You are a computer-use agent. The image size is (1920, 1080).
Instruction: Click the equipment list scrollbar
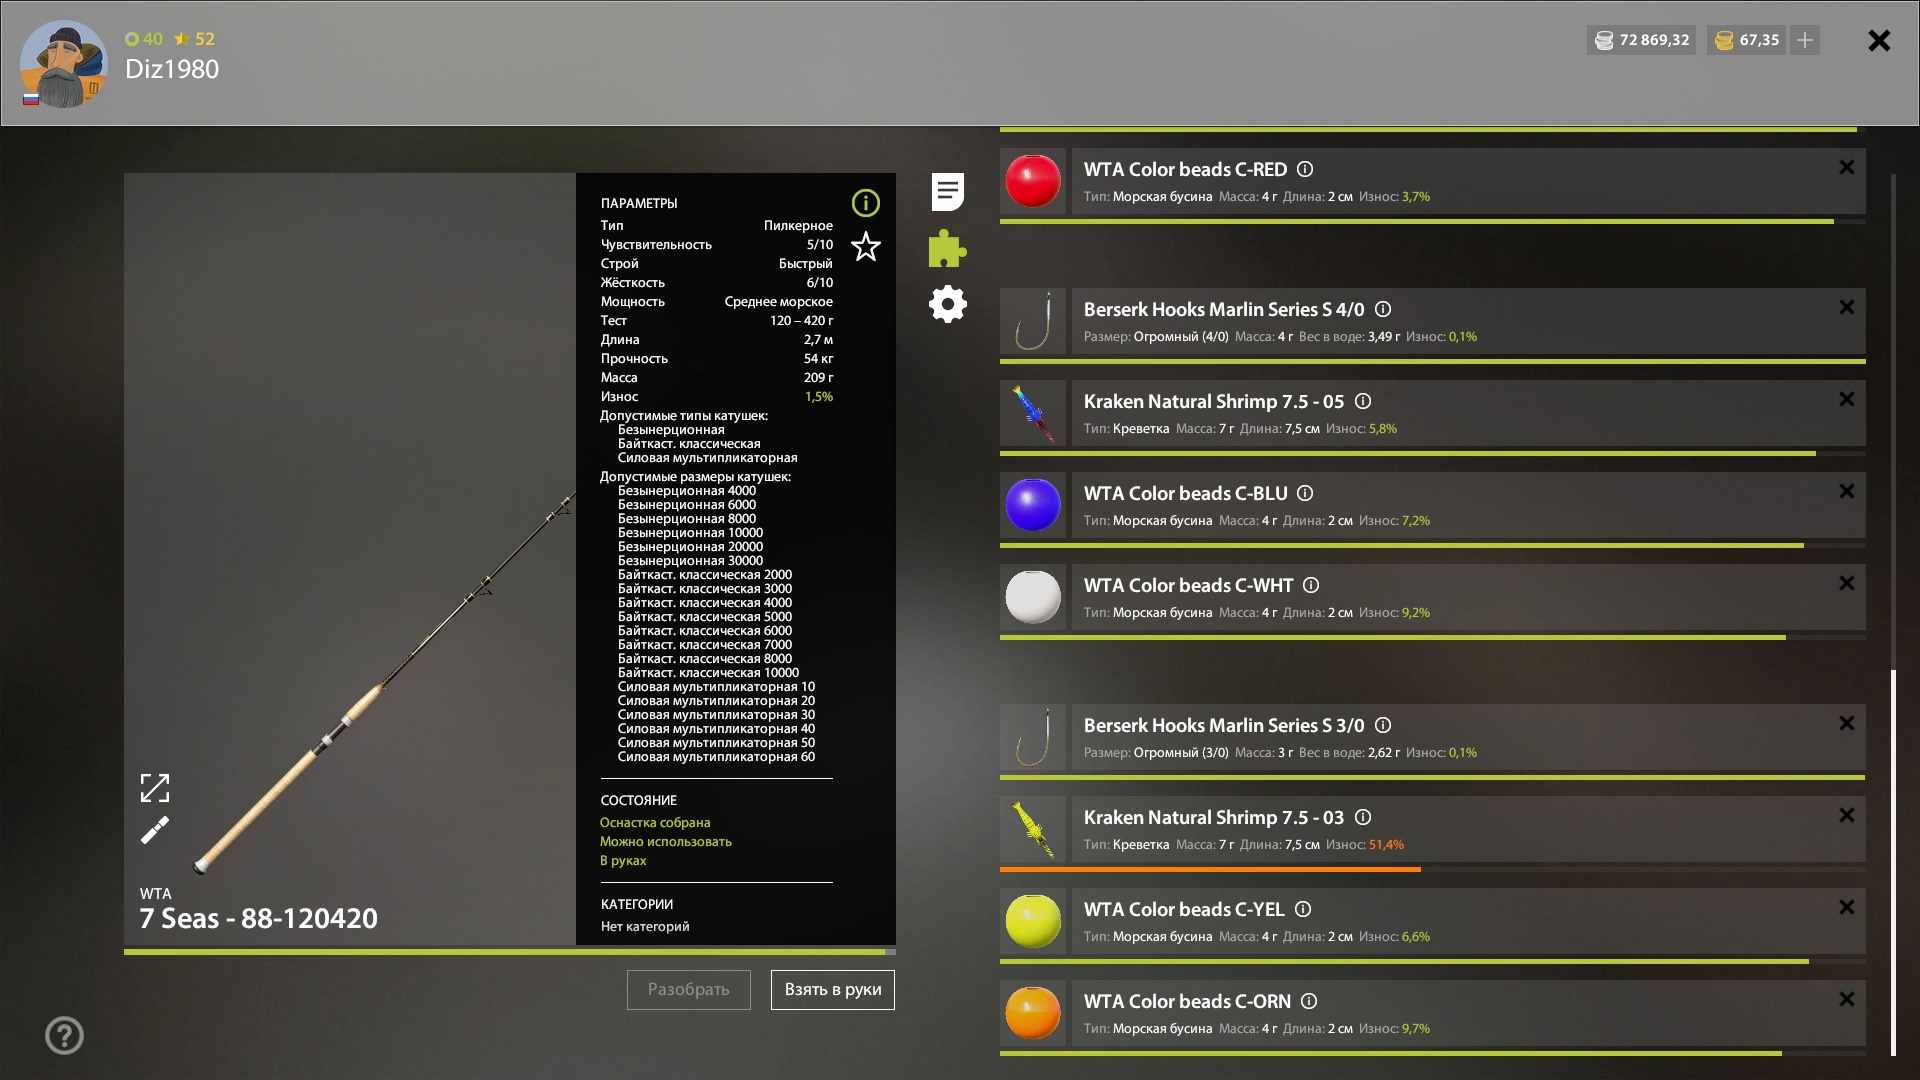[x=1893, y=862]
